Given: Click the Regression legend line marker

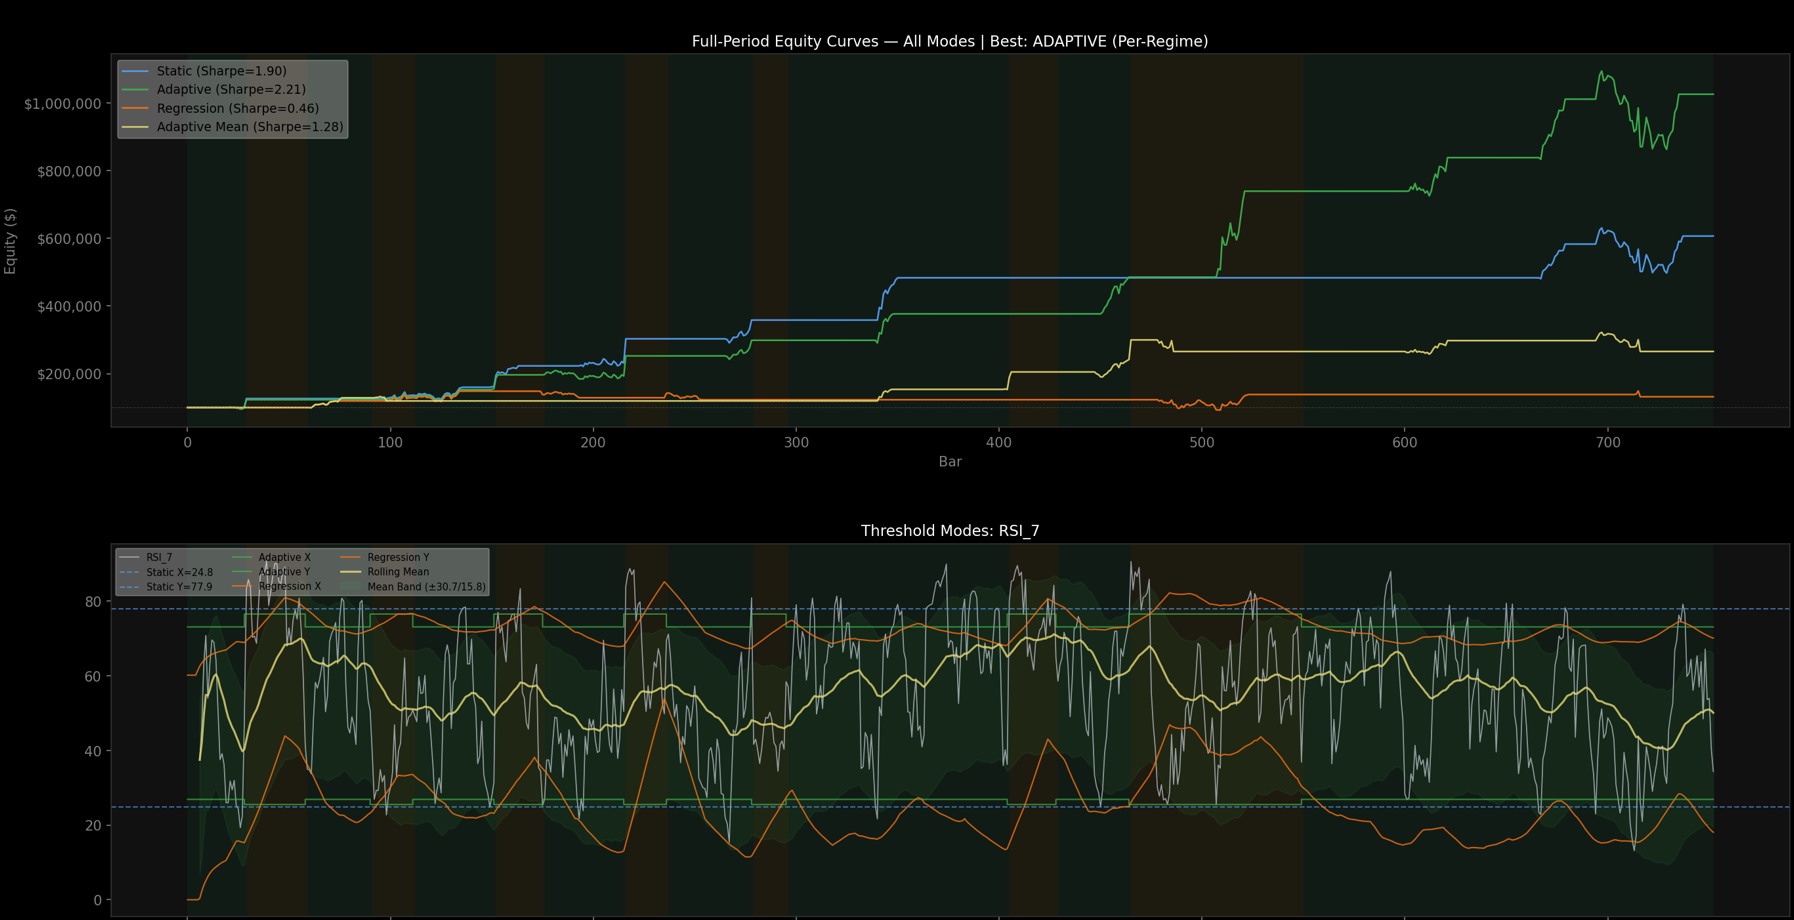Looking at the screenshot, I should click(x=137, y=108).
